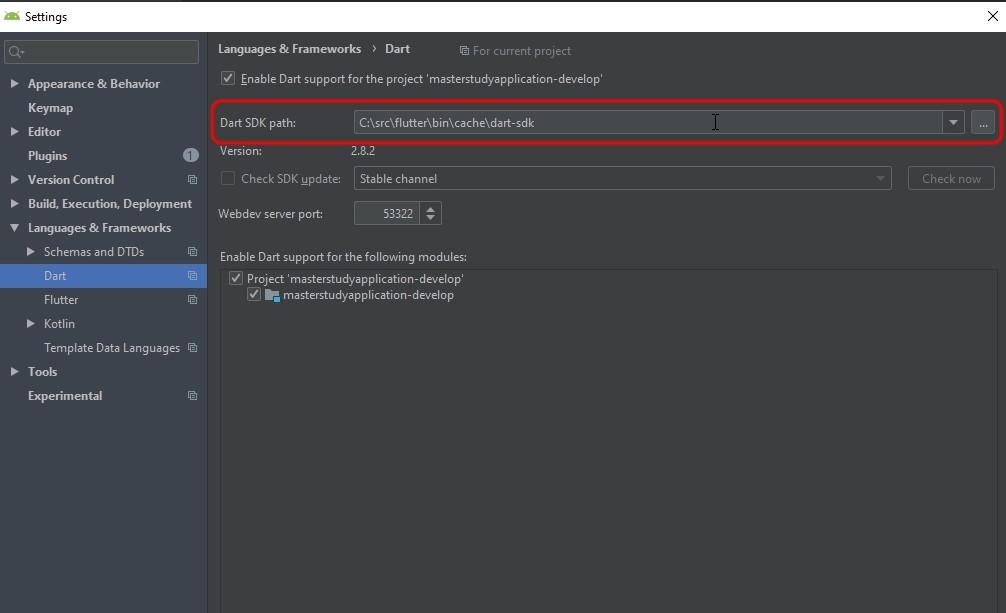Expand the Appearance & Behavior section

pyautogui.click(x=14, y=84)
